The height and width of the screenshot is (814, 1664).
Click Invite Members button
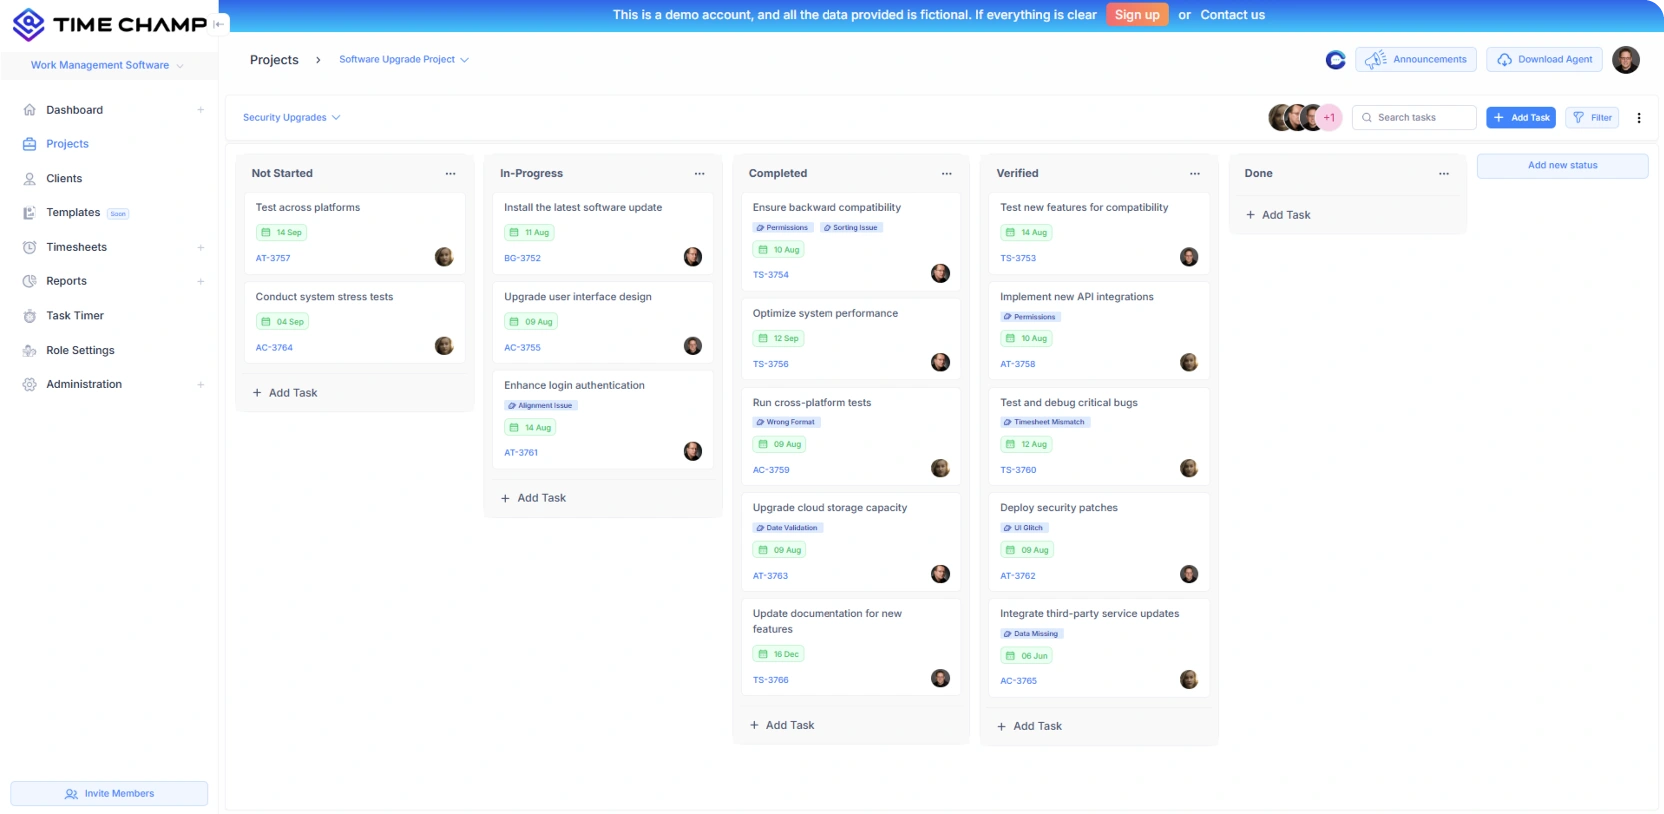coord(109,794)
